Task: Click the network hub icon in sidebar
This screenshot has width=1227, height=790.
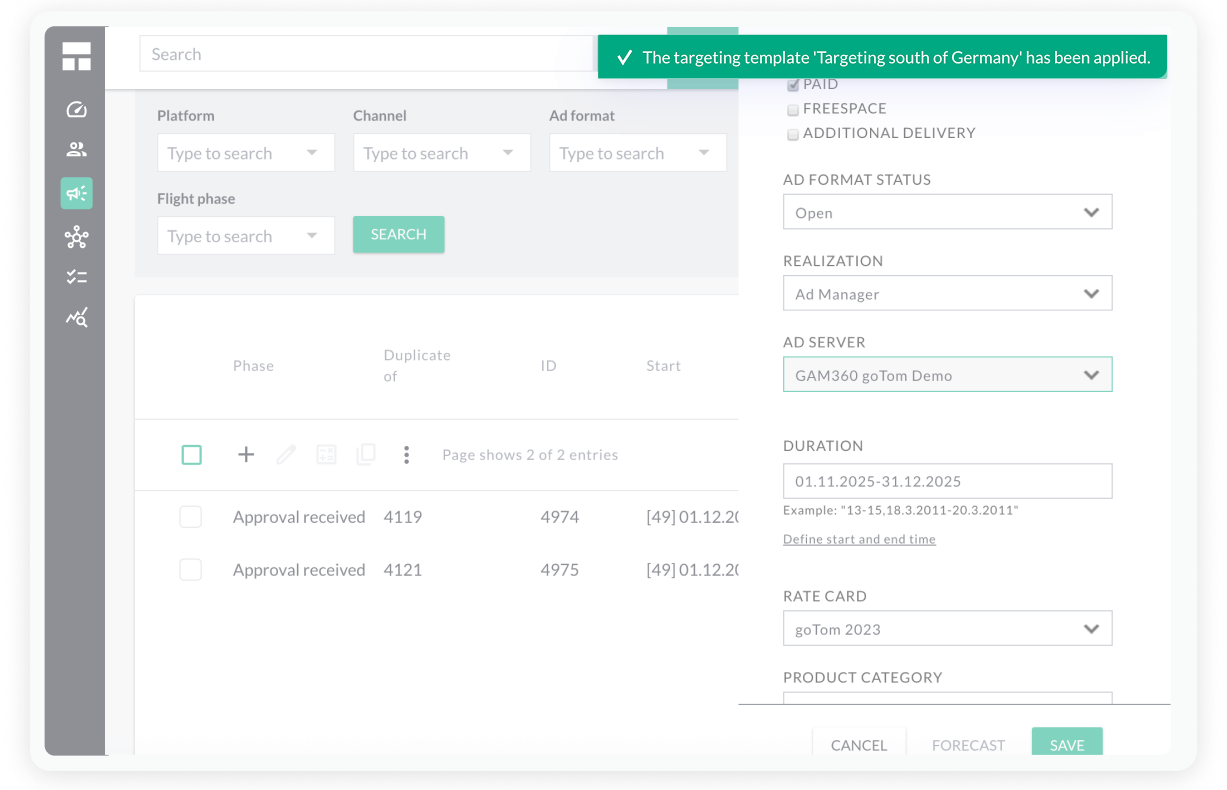Action: tap(76, 237)
